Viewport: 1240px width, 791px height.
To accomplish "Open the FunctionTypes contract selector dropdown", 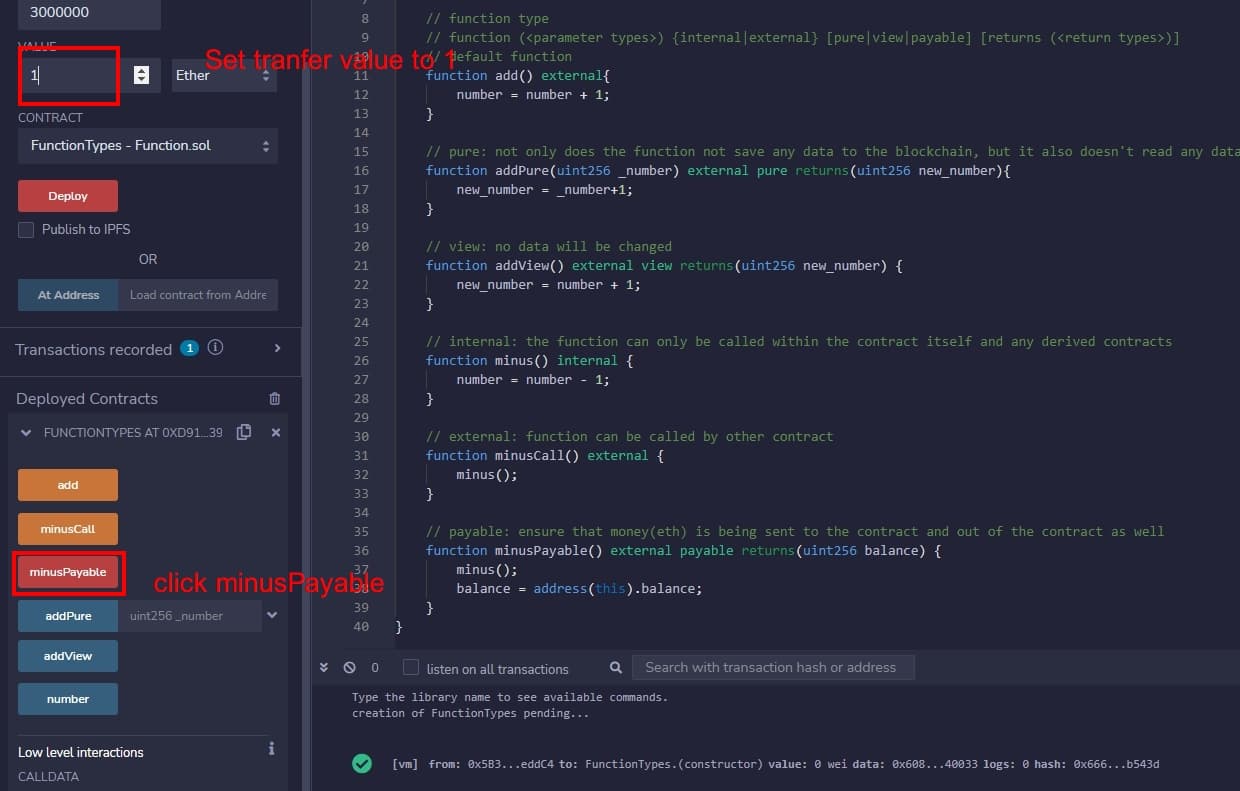I will point(148,146).
